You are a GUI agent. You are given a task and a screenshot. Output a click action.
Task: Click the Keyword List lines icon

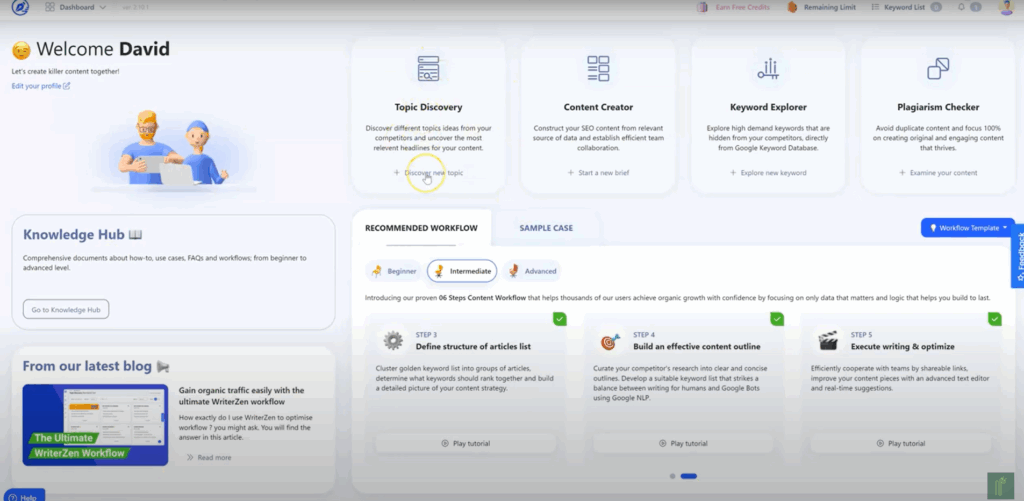875,7
